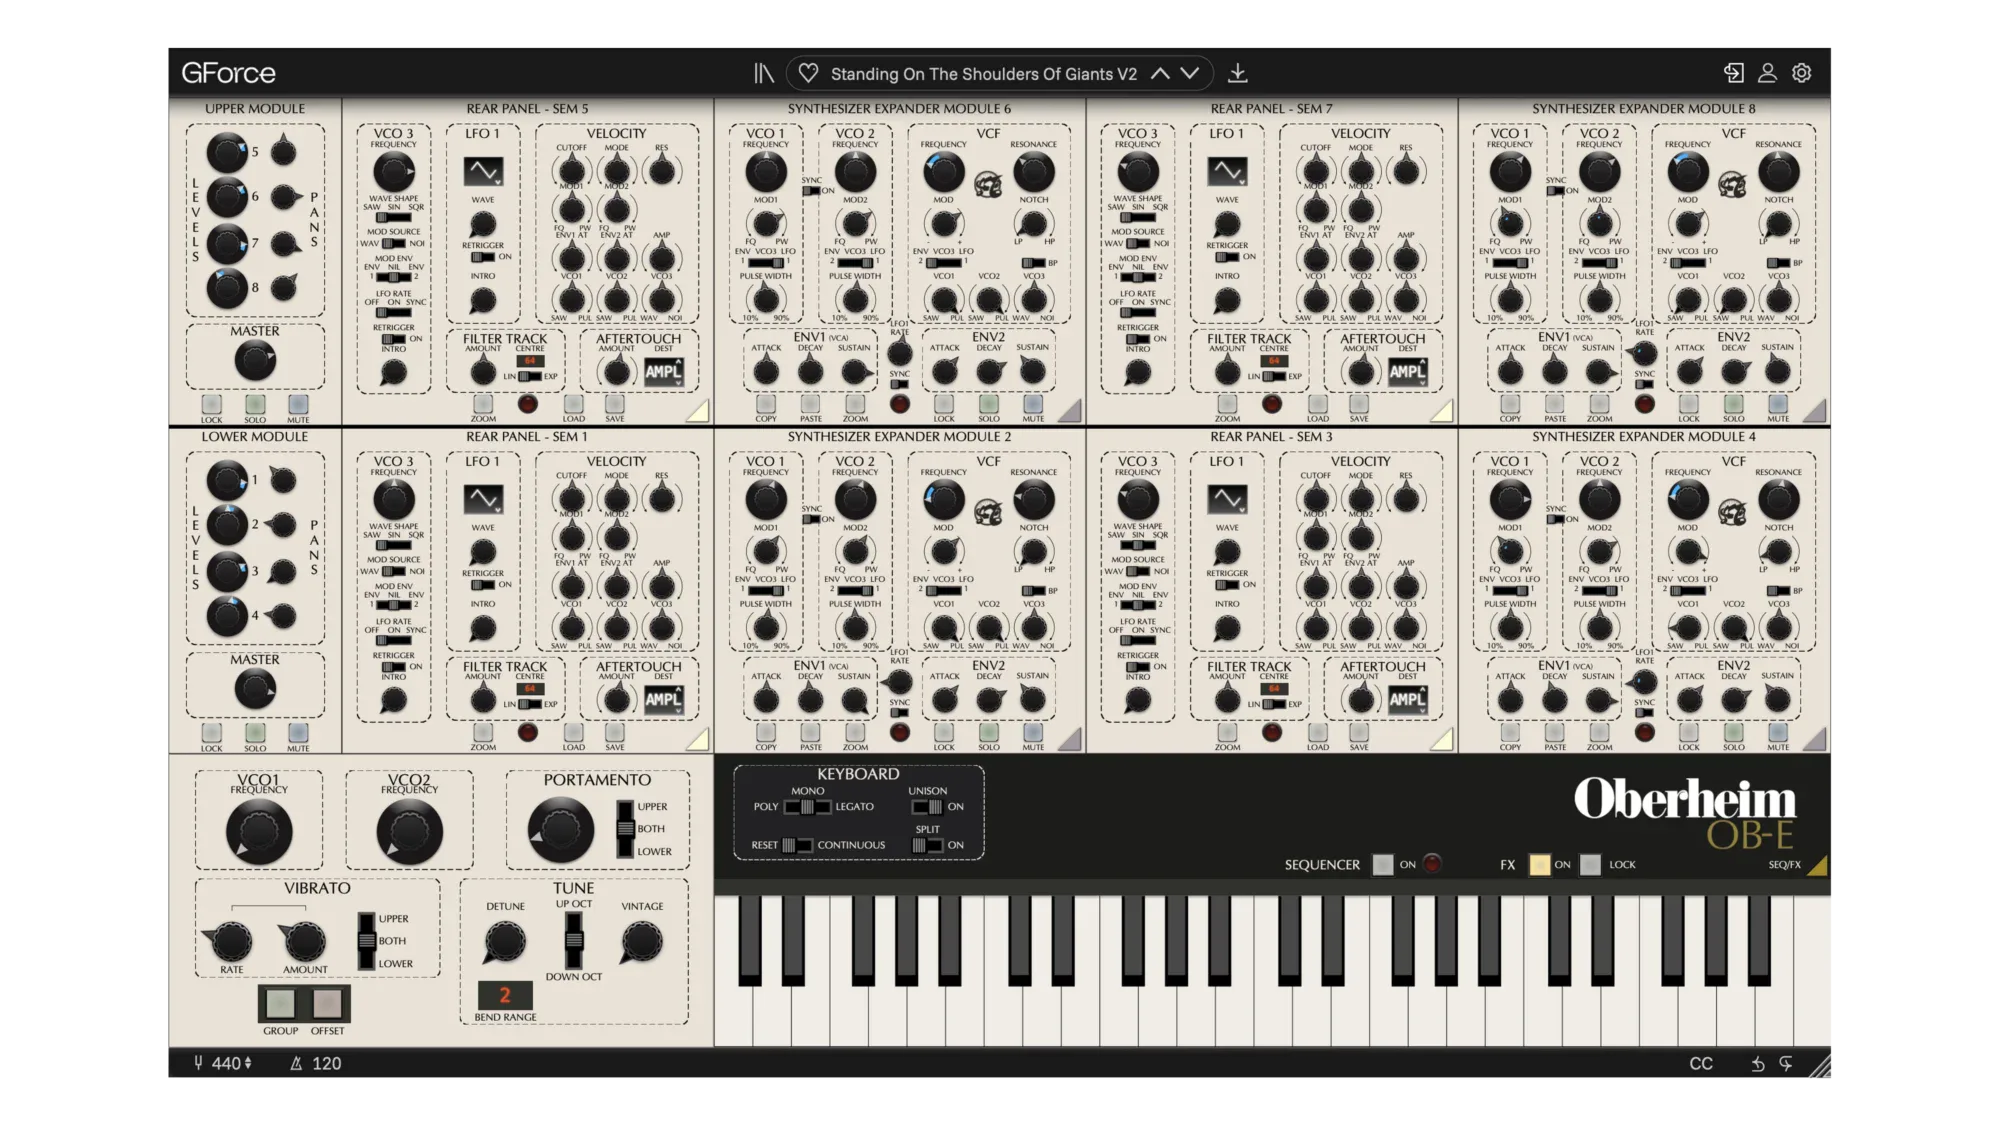Viewport: 2000px width, 1126px height.
Task: Click the Load button in SEM 7
Action: pyautogui.click(x=1317, y=404)
